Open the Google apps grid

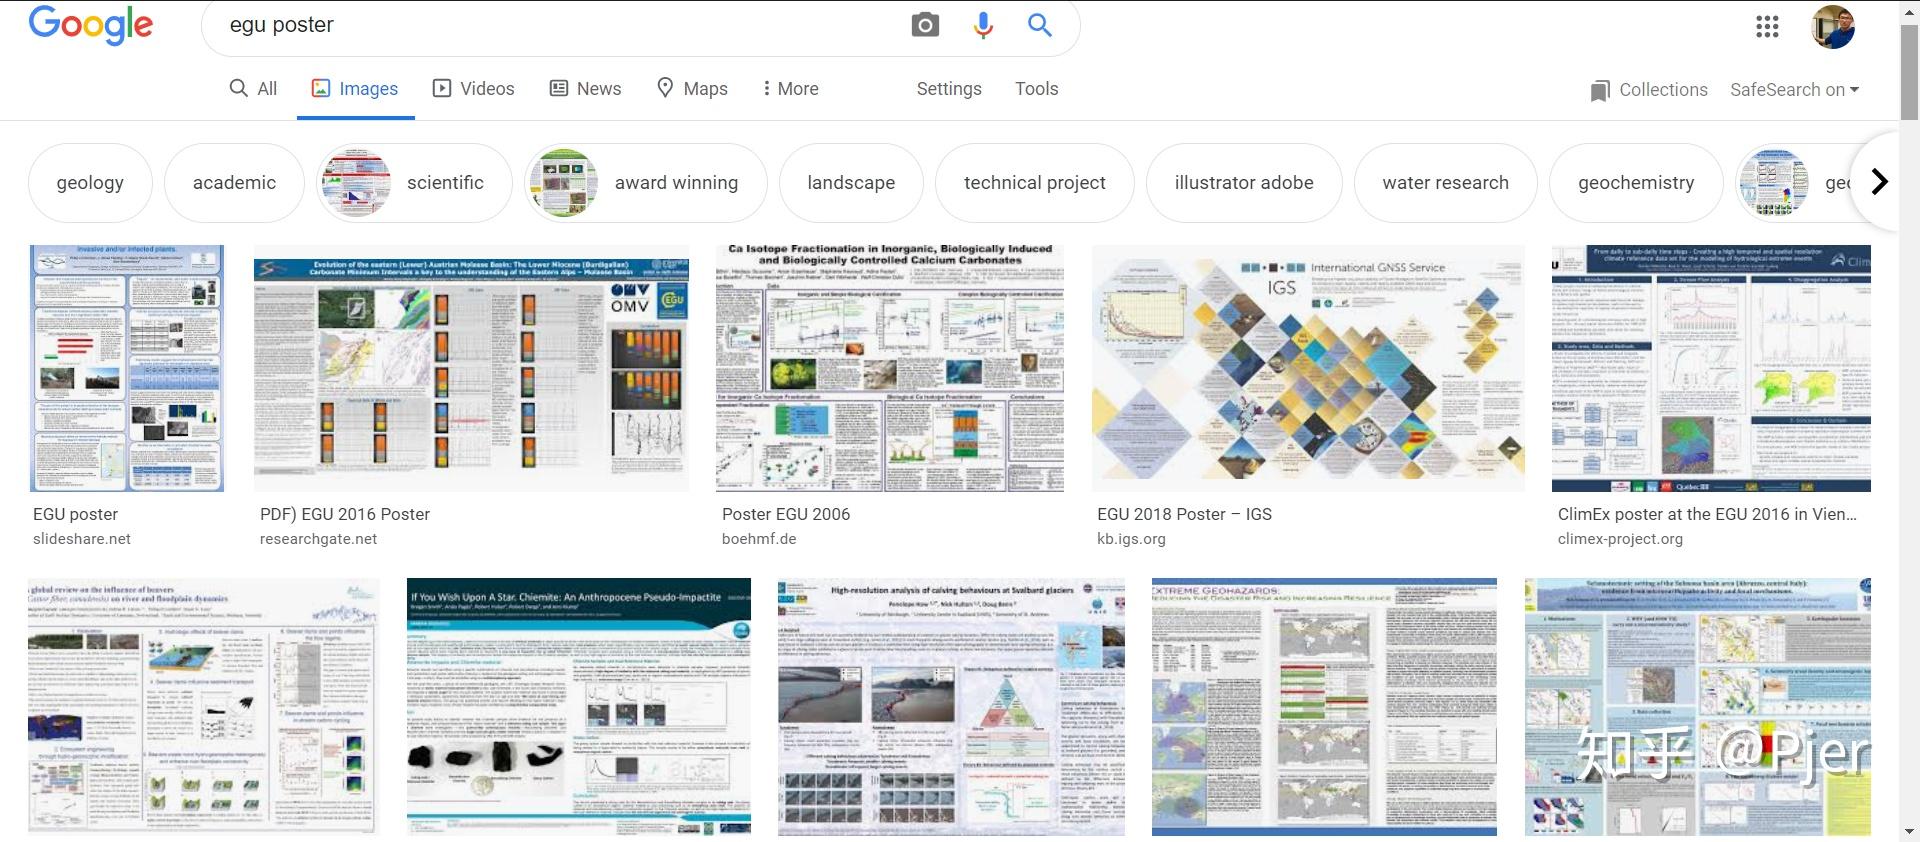point(1767,26)
